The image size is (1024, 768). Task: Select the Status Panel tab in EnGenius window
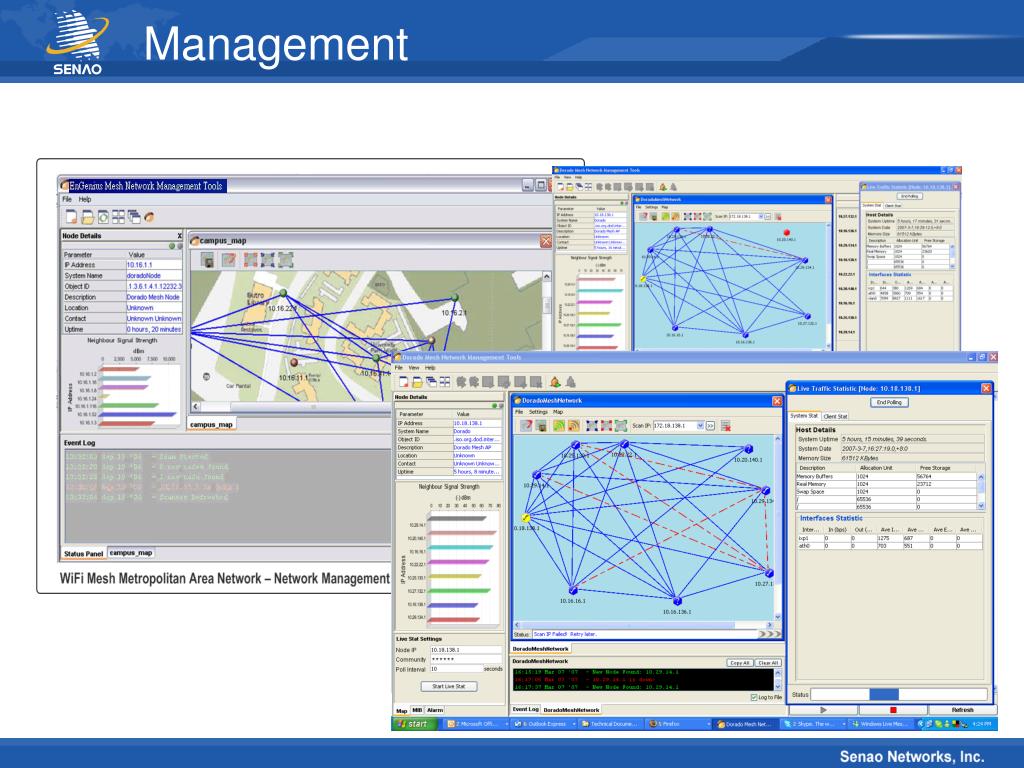(x=84, y=553)
